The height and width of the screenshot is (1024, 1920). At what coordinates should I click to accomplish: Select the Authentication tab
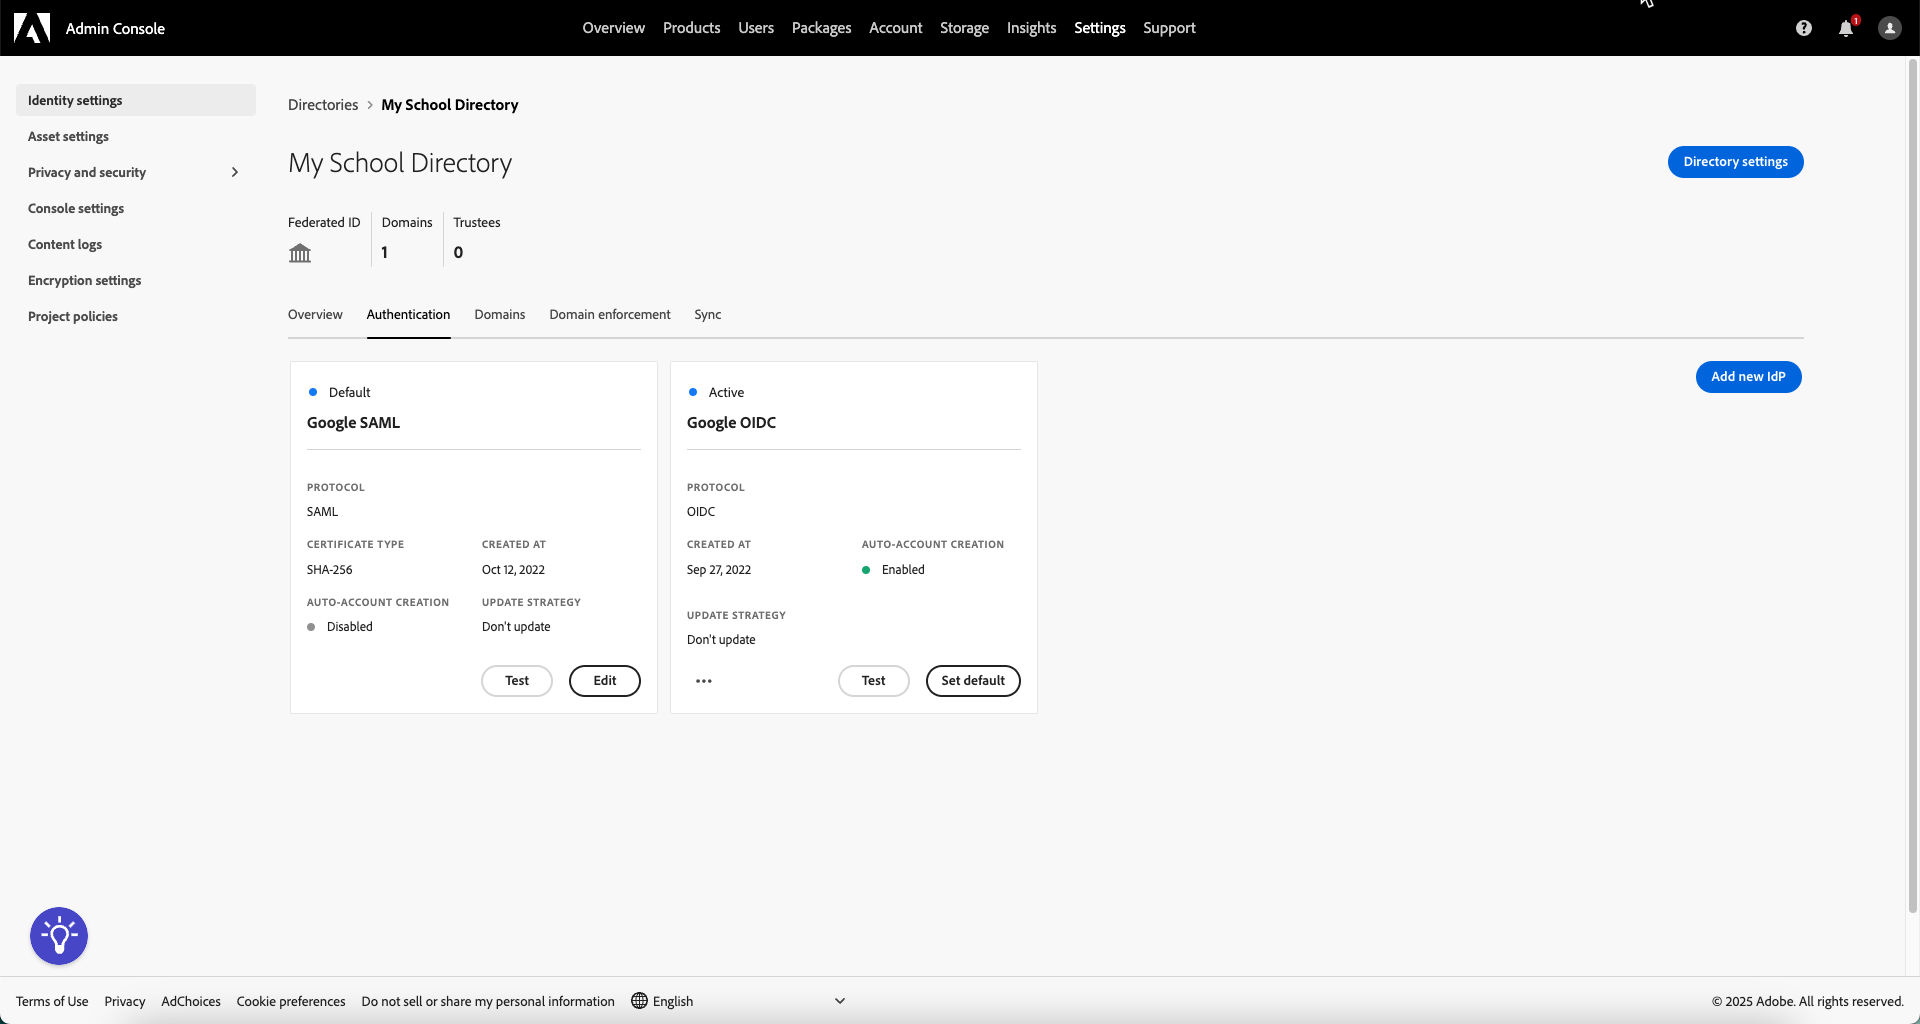click(408, 314)
